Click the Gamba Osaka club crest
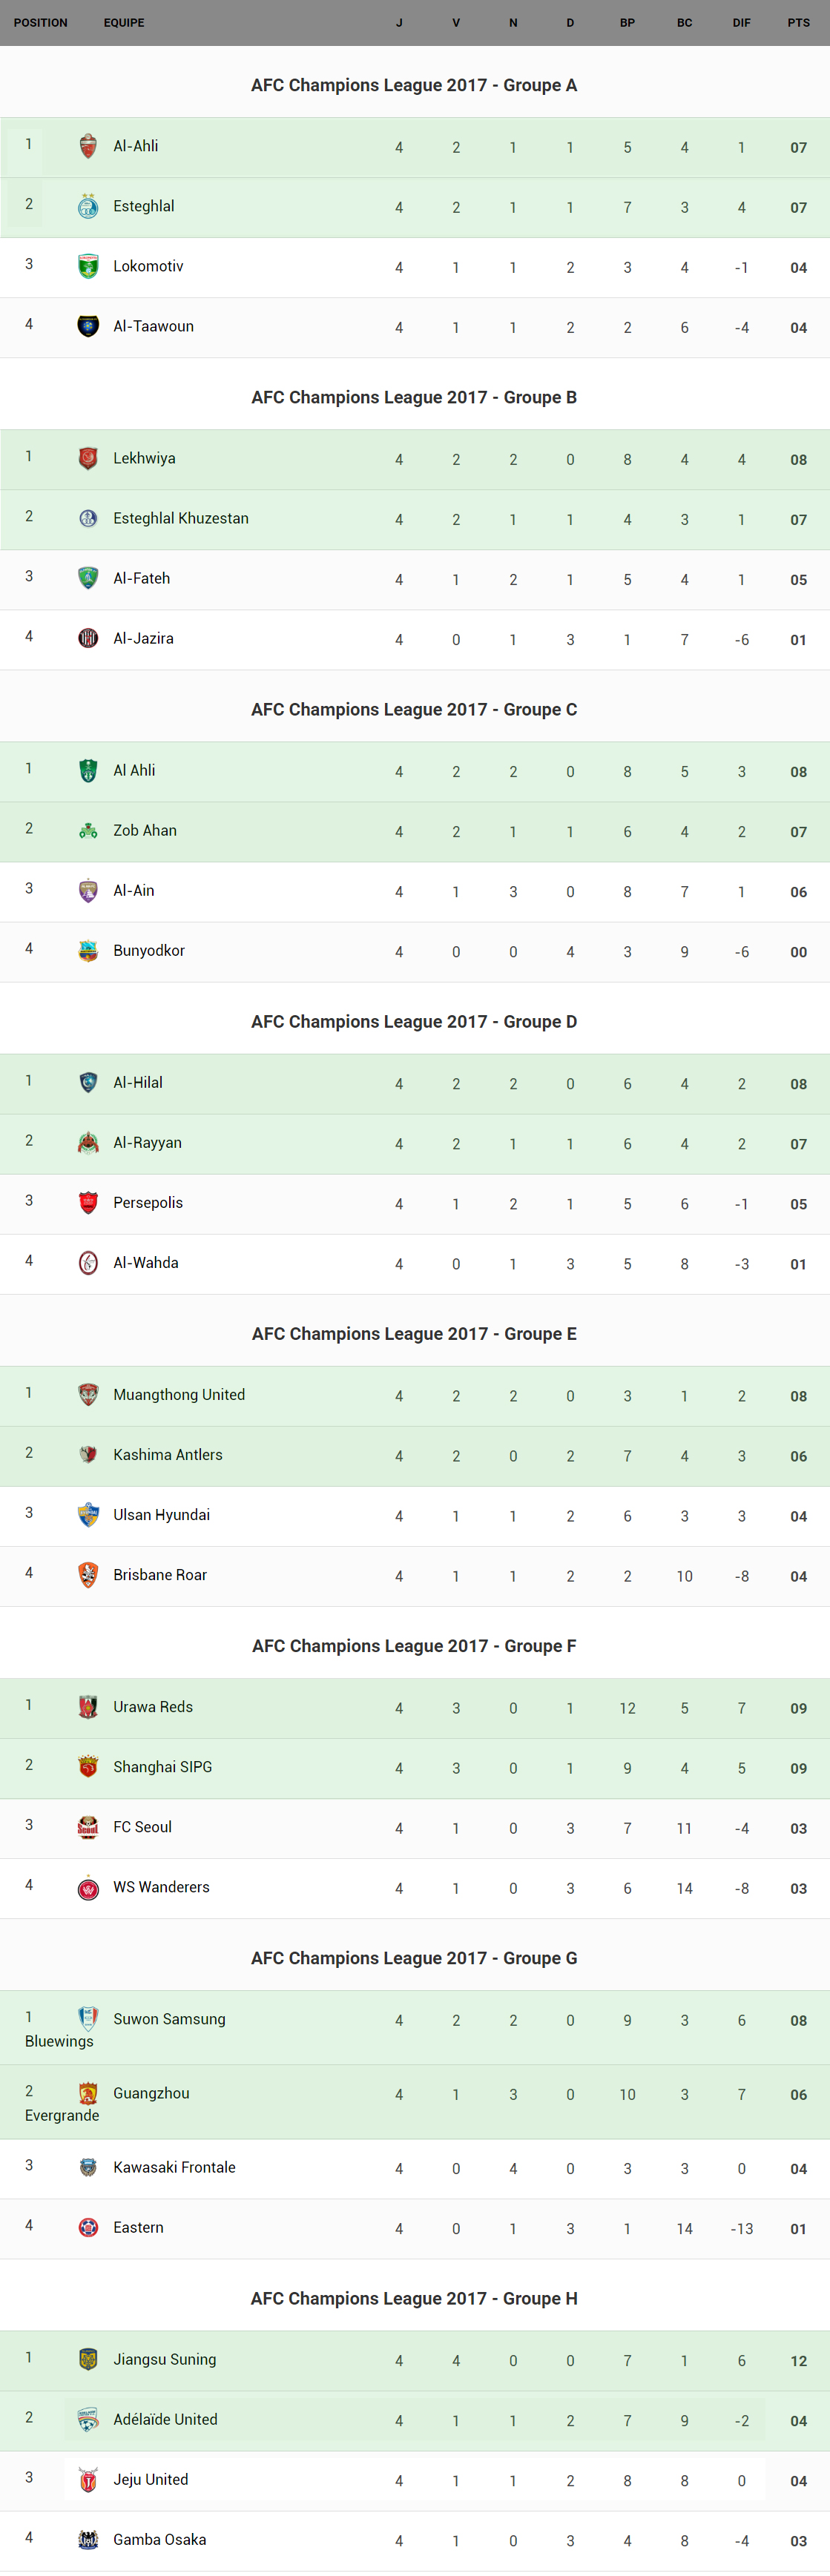 point(88,2539)
